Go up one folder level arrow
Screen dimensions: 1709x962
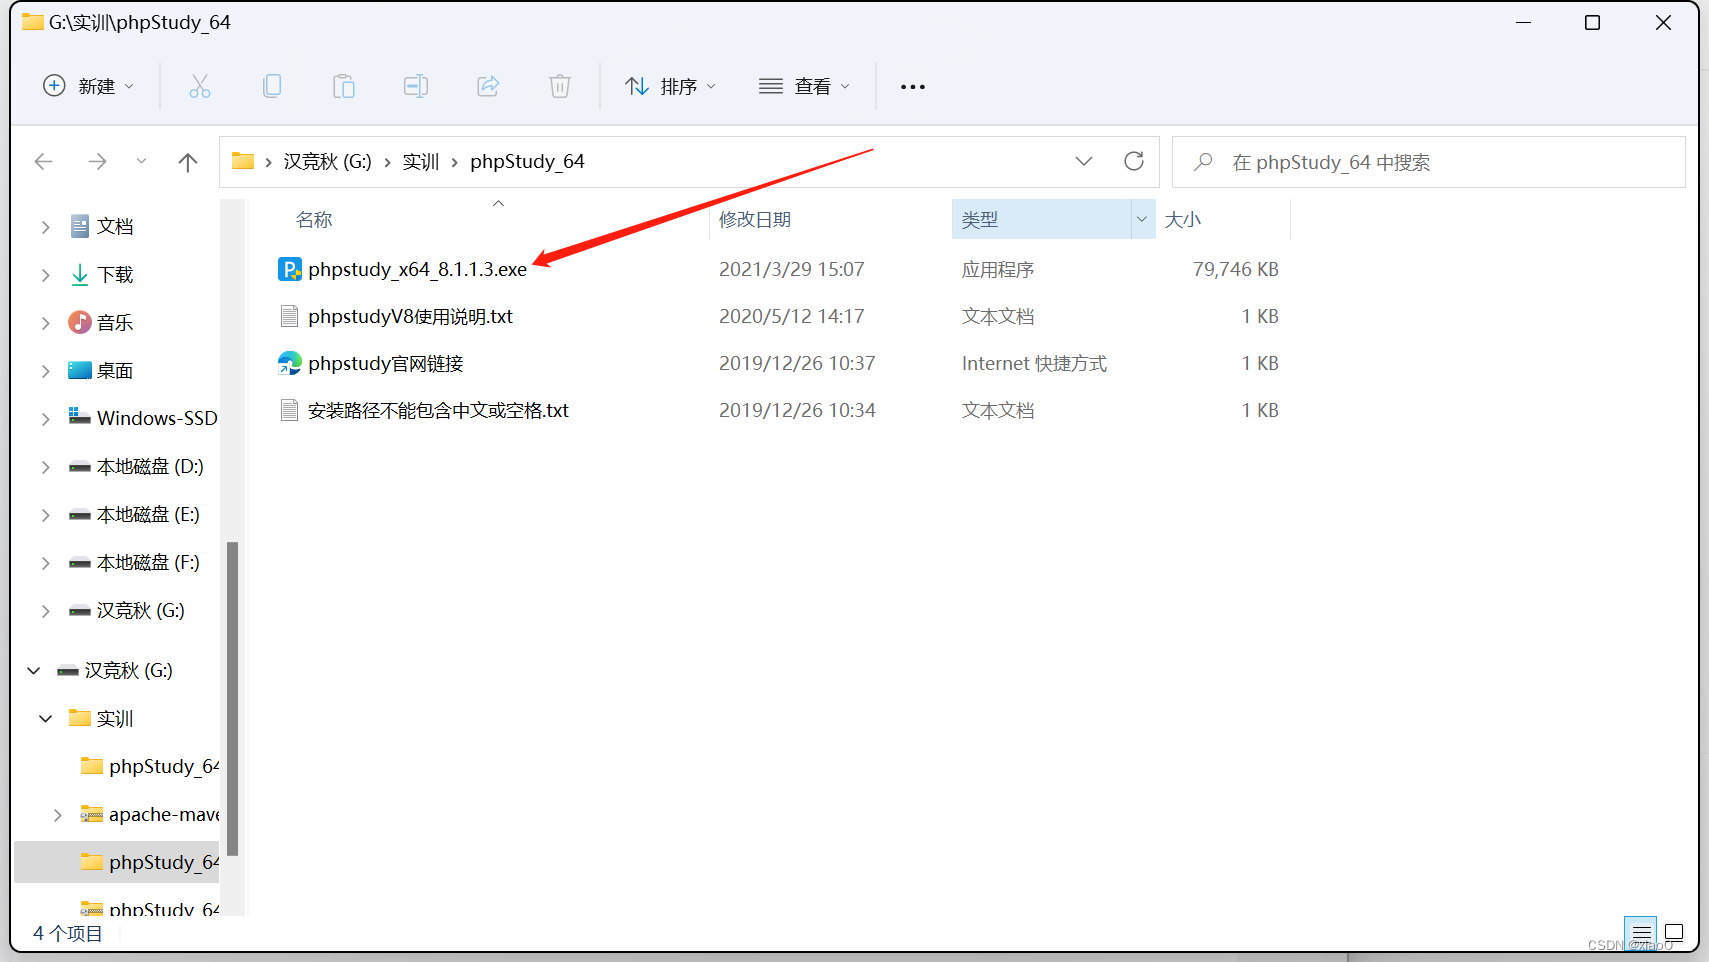pyautogui.click(x=188, y=162)
